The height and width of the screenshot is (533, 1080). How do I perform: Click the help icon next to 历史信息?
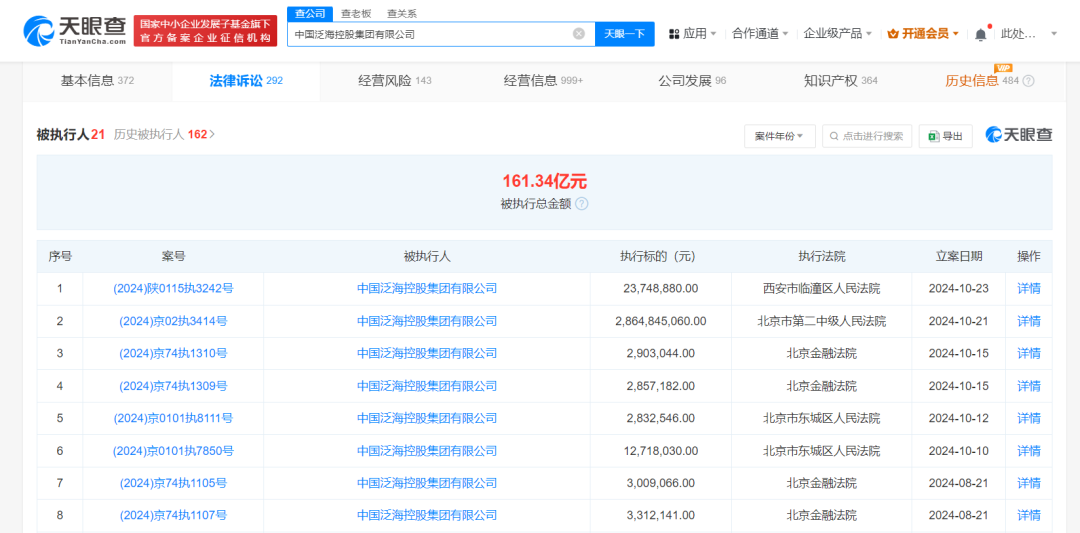(1028, 81)
